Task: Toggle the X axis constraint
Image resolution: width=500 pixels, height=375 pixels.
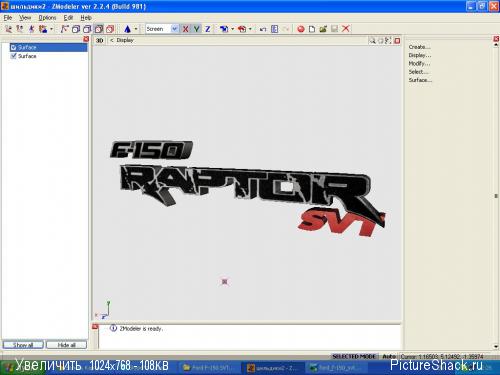Action: tap(185, 29)
